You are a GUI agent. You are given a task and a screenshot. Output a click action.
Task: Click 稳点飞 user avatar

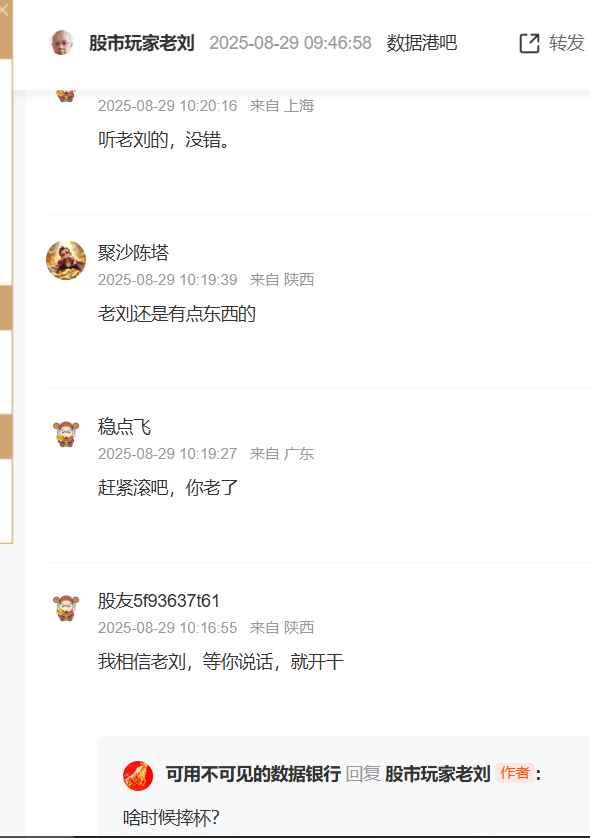click(66, 433)
